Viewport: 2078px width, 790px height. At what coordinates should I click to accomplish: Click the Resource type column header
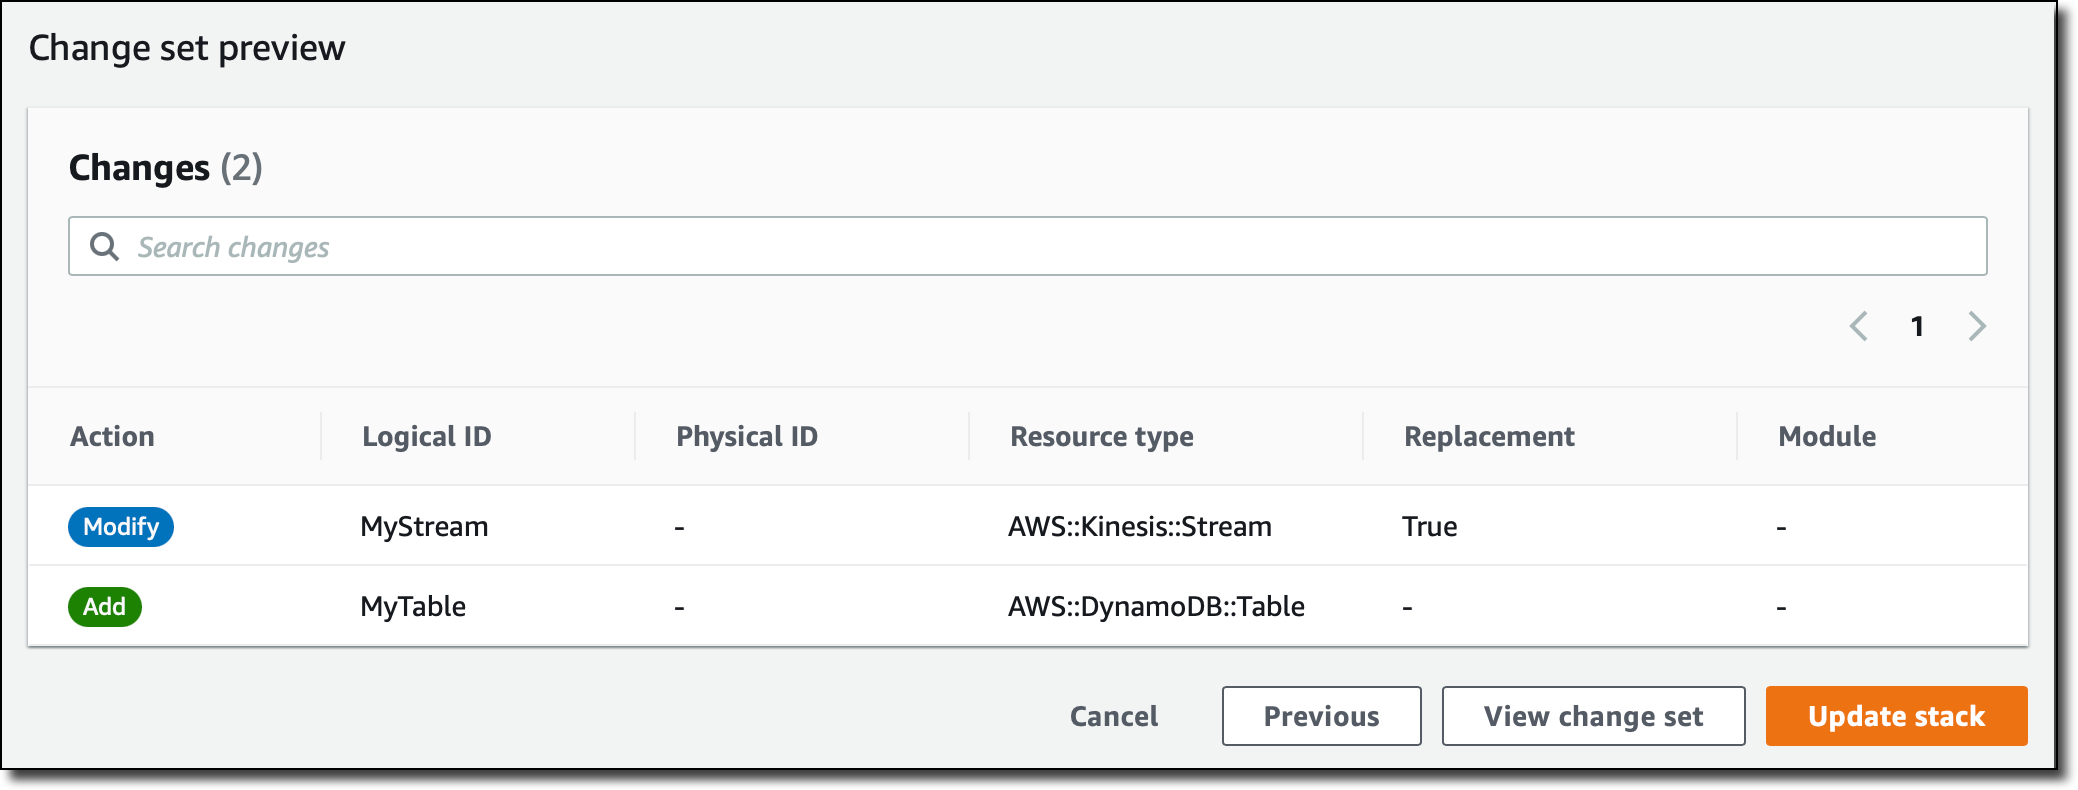pyautogui.click(x=1102, y=436)
